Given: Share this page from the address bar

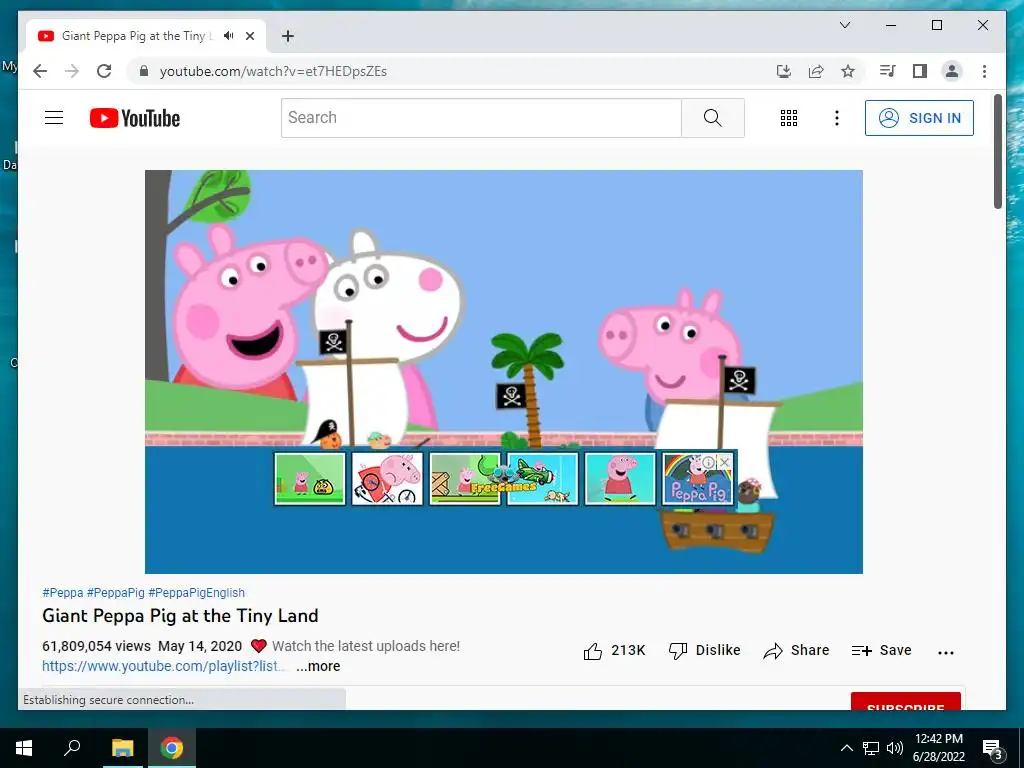Looking at the screenshot, I should 816,71.
